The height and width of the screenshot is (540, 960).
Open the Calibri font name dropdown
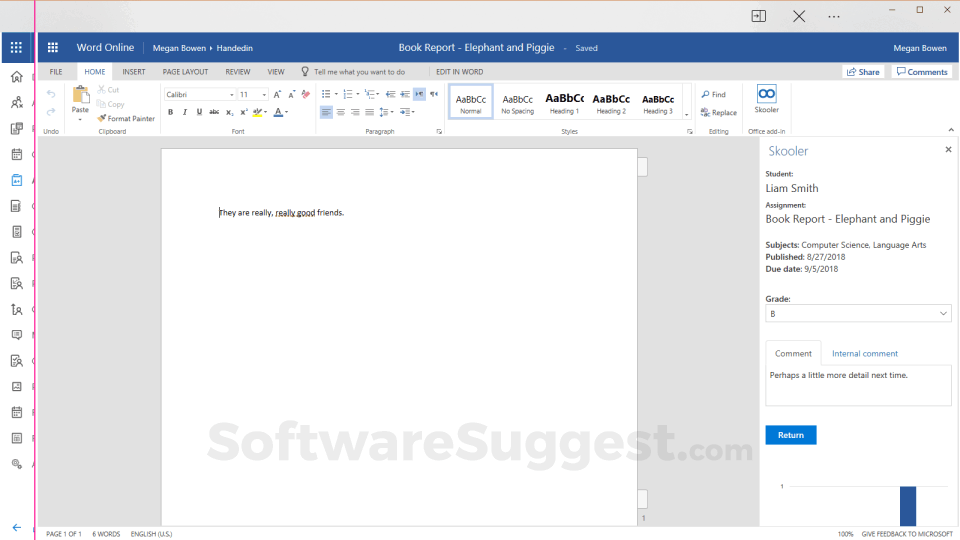(x=231, y=95)
